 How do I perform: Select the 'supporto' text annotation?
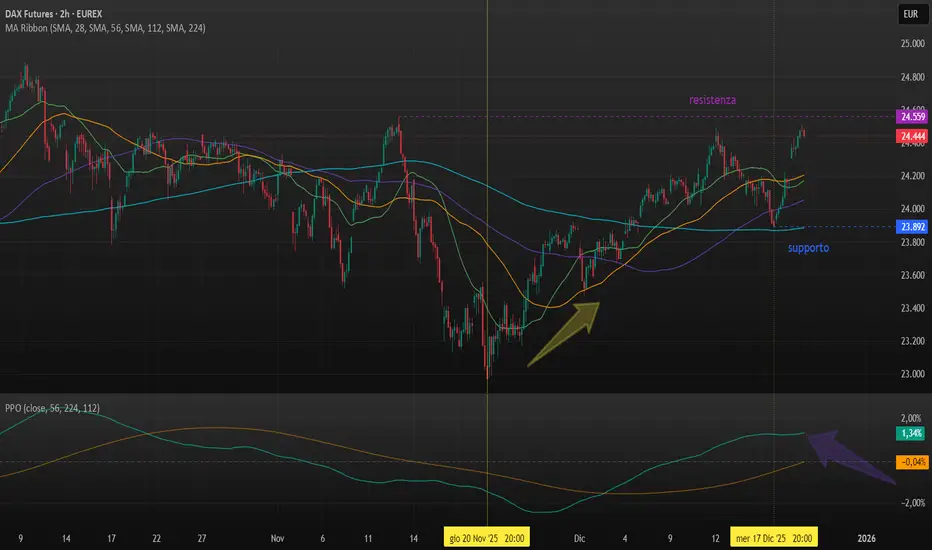(808, 248)
